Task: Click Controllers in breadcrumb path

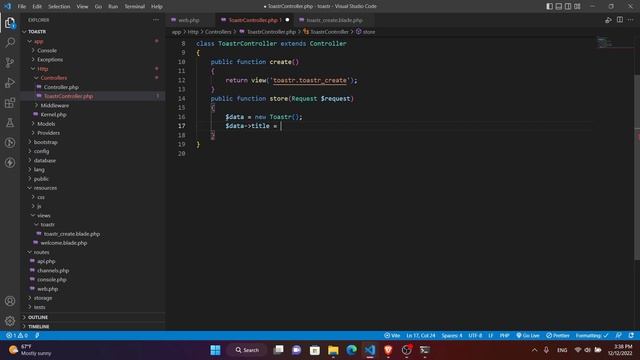Action: [x=218, y=31]
